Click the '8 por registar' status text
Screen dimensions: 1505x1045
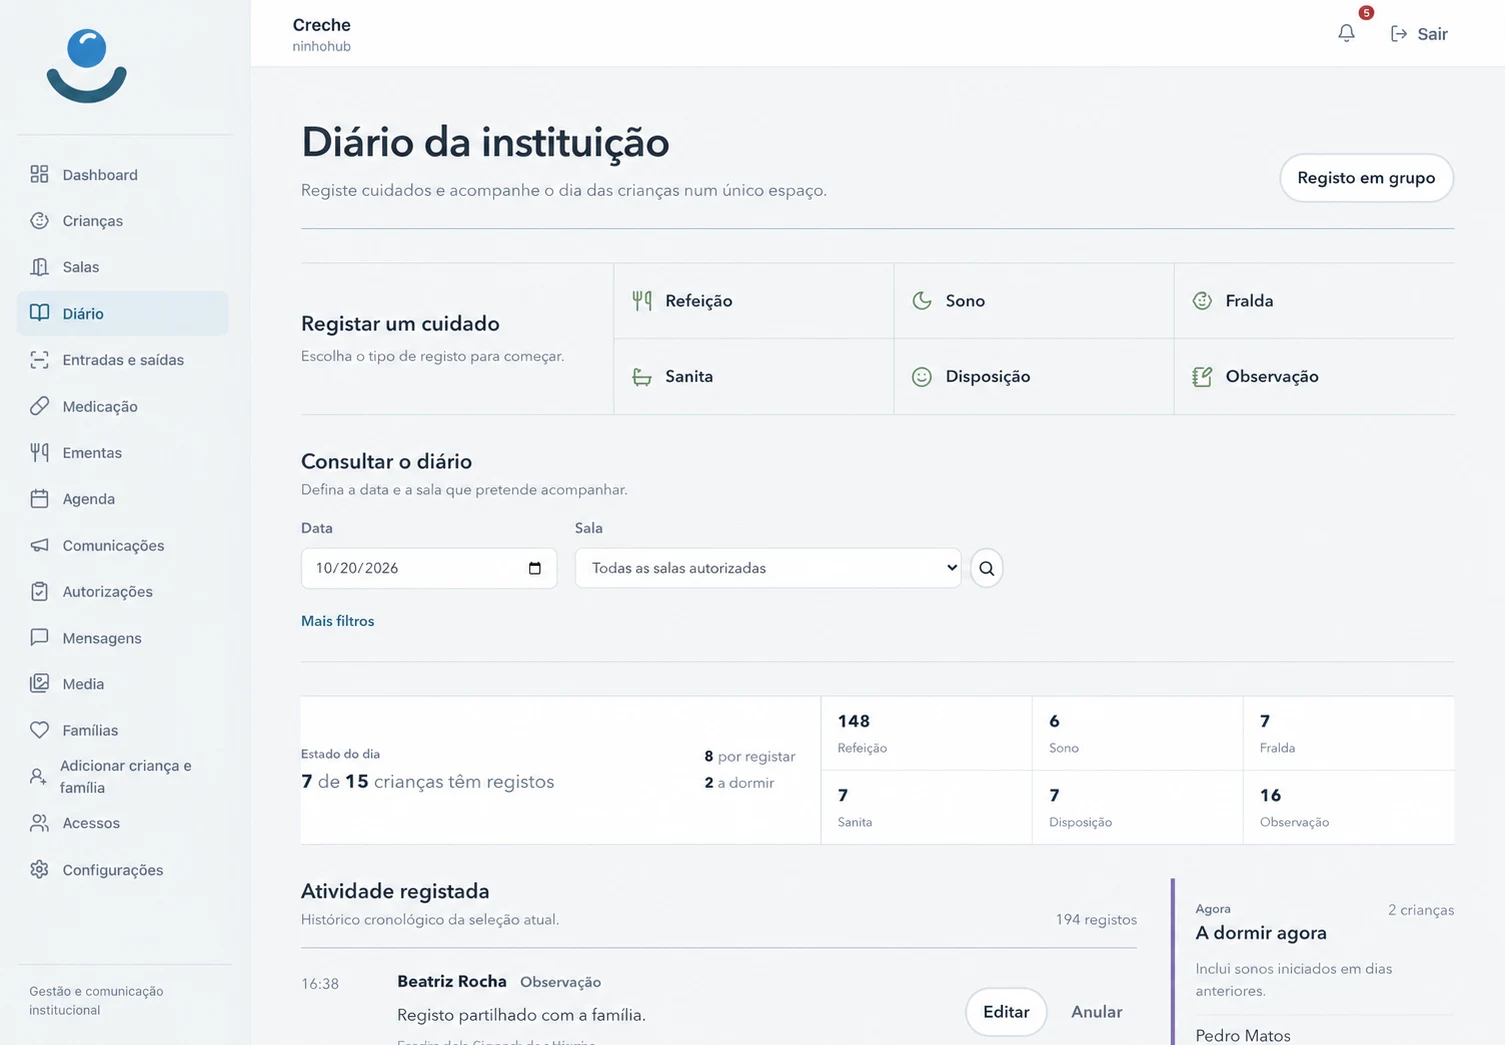(x=750, y=757)
